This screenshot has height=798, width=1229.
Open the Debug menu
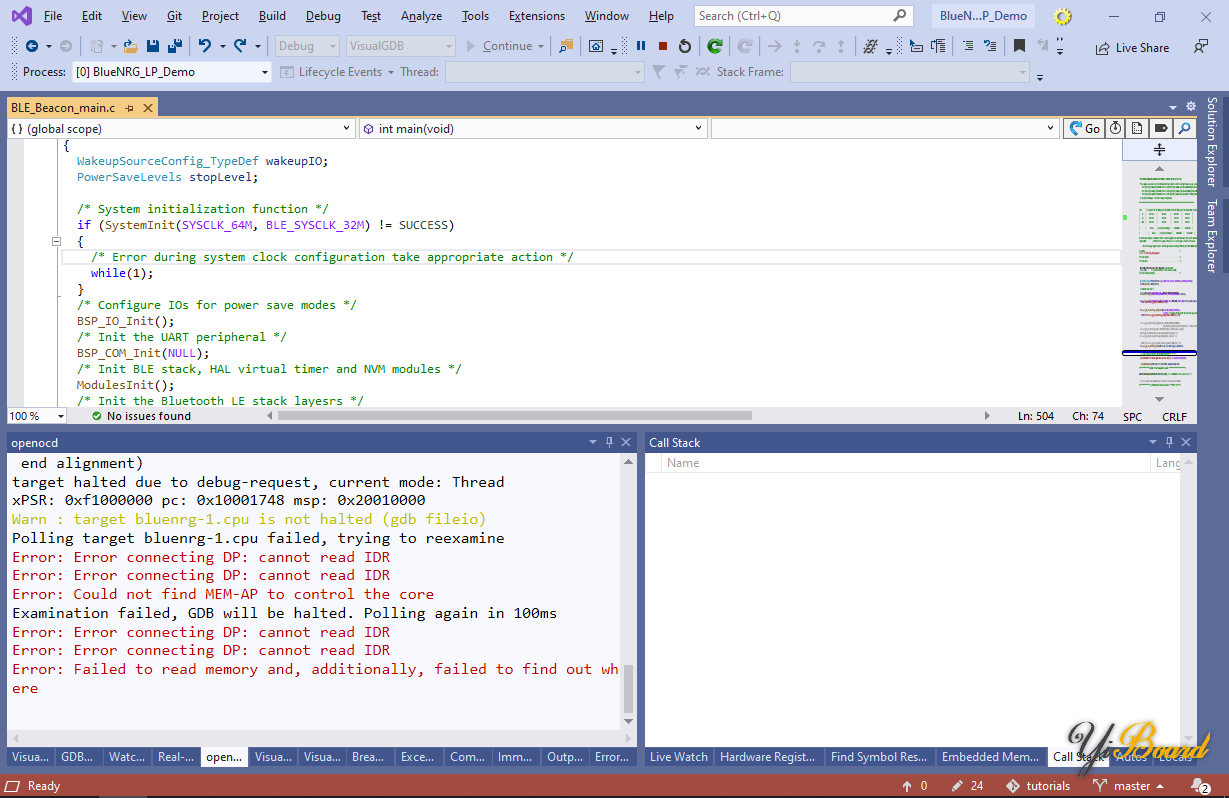323,16
